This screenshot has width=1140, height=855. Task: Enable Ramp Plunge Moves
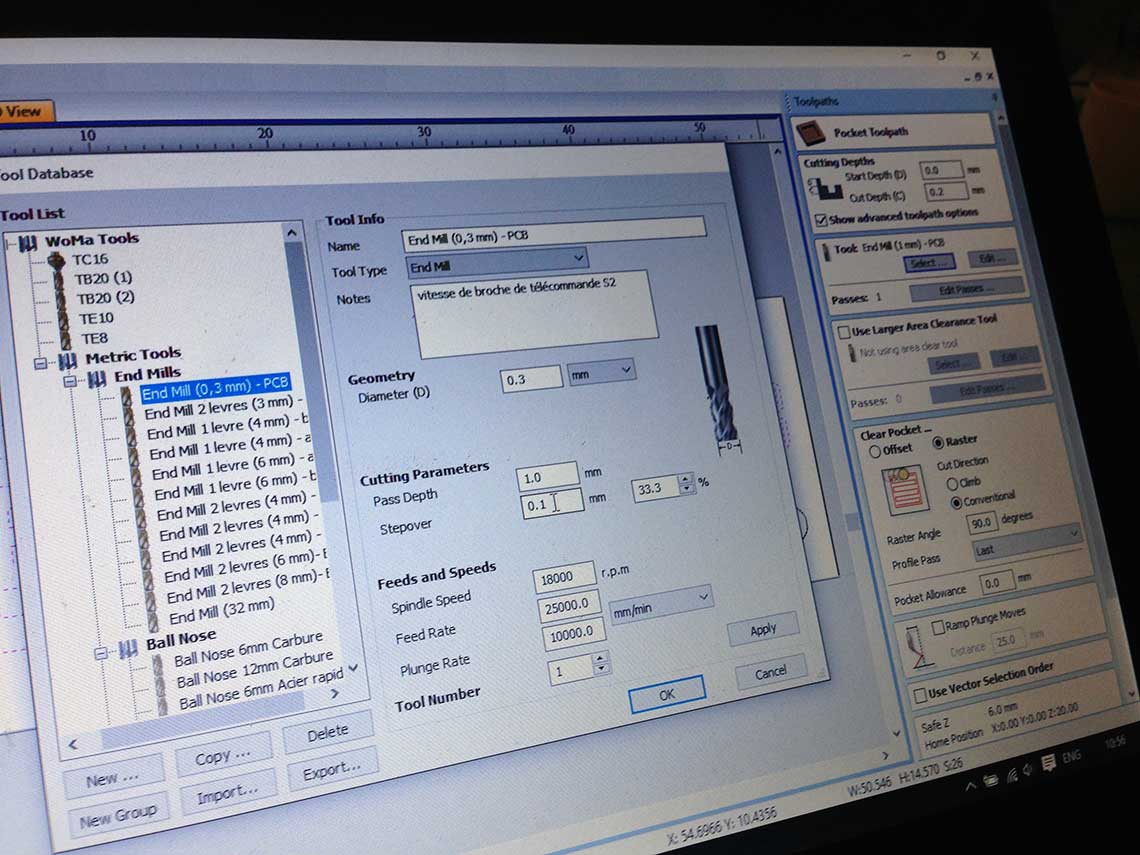[938, 627]
